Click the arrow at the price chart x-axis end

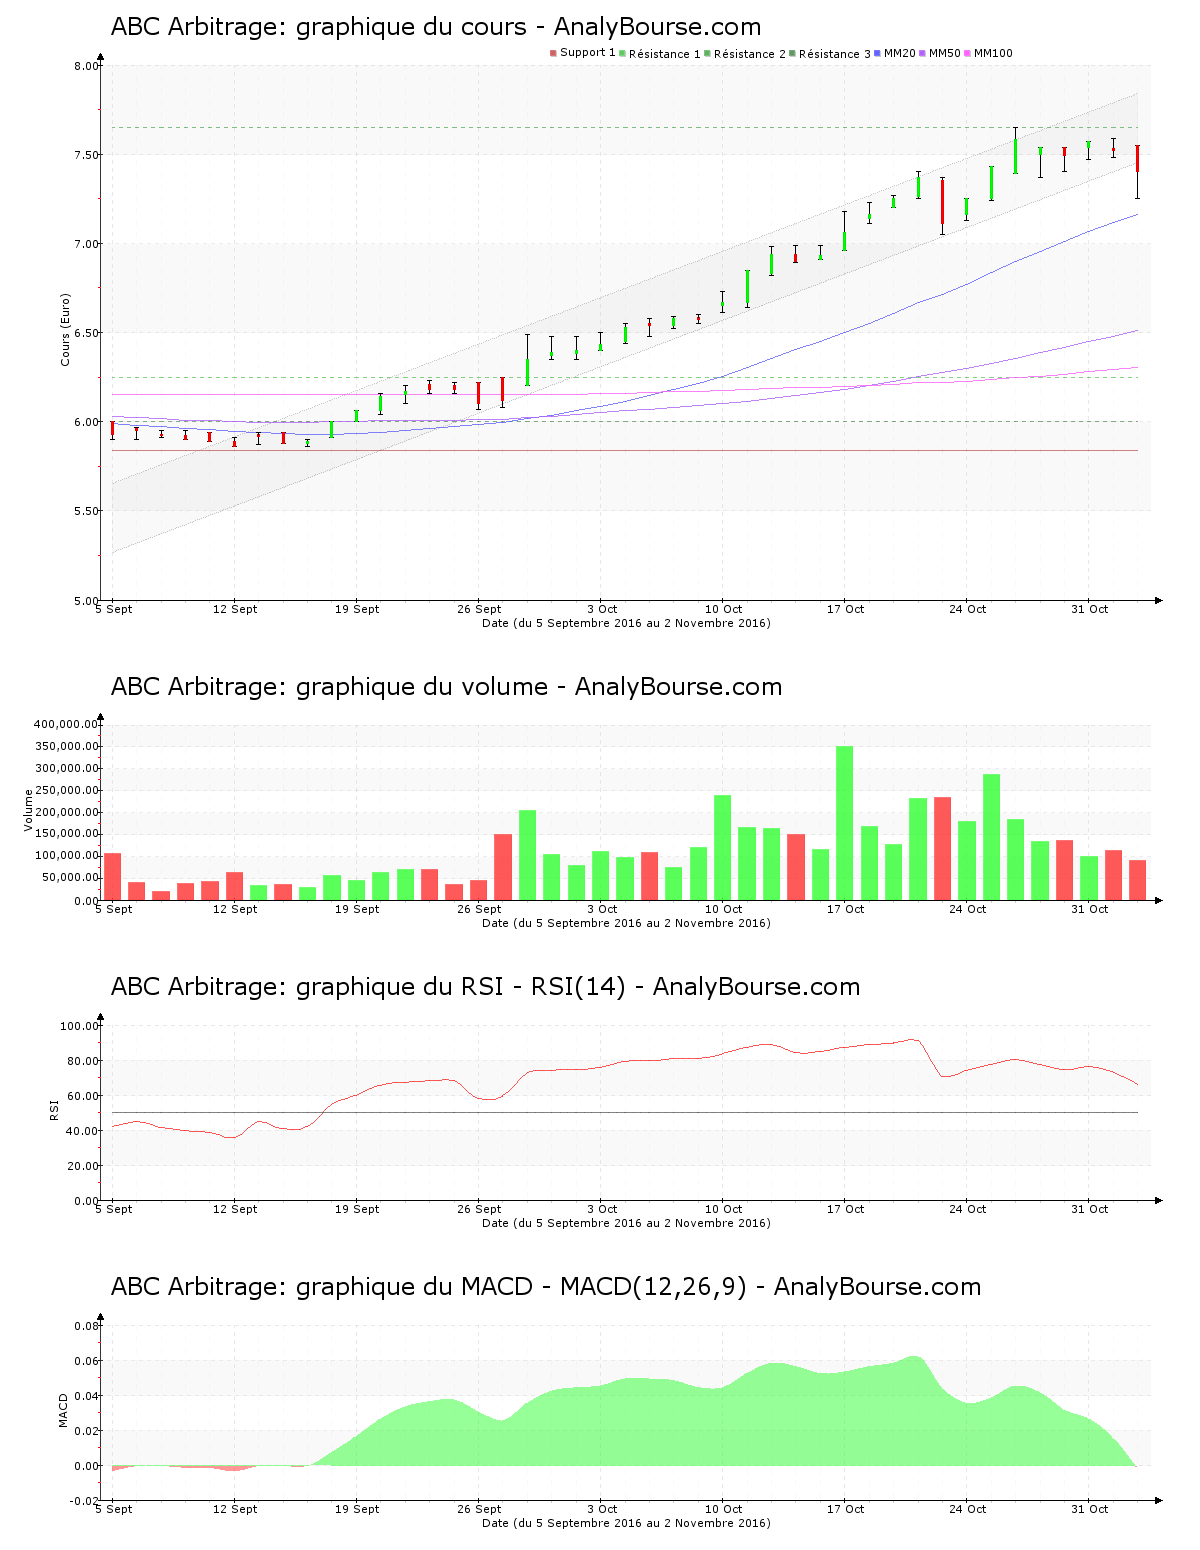(1158, 600)
